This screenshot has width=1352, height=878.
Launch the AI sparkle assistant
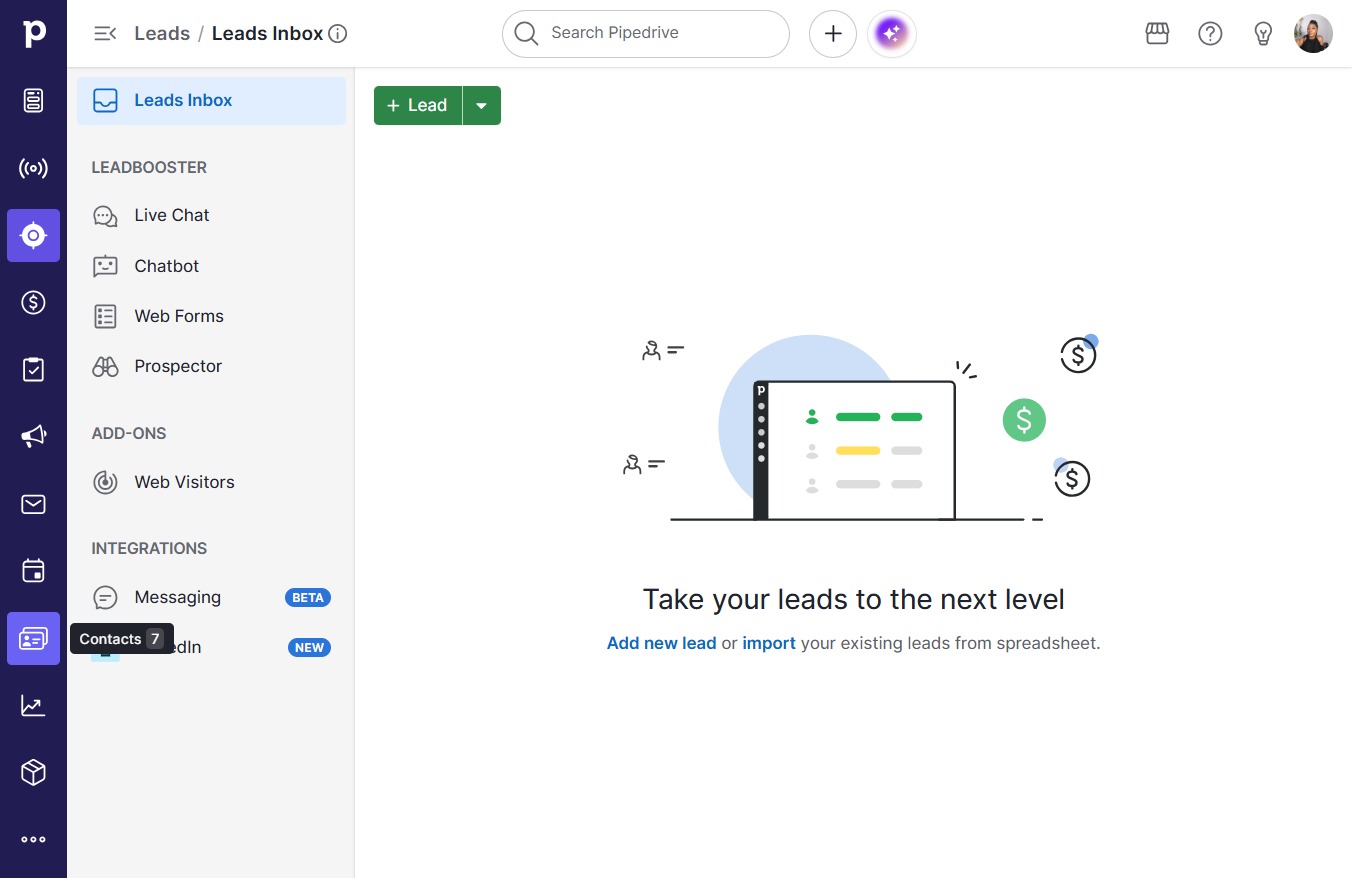tap(892, 34)
